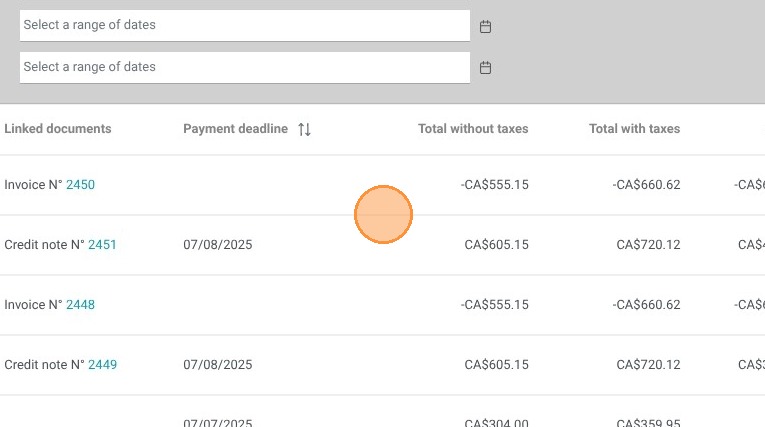
Task: Select -CA$555.15 in invoice 2448 row
Action: click(494, 305)
